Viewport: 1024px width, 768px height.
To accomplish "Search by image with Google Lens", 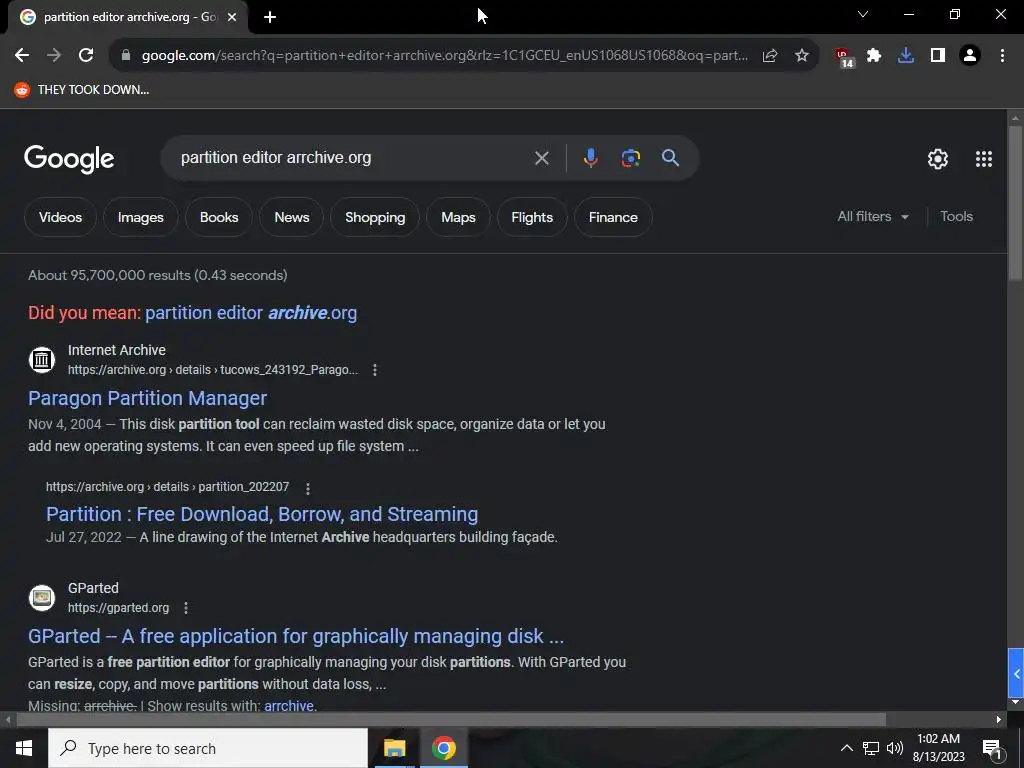I will point(630,158).
